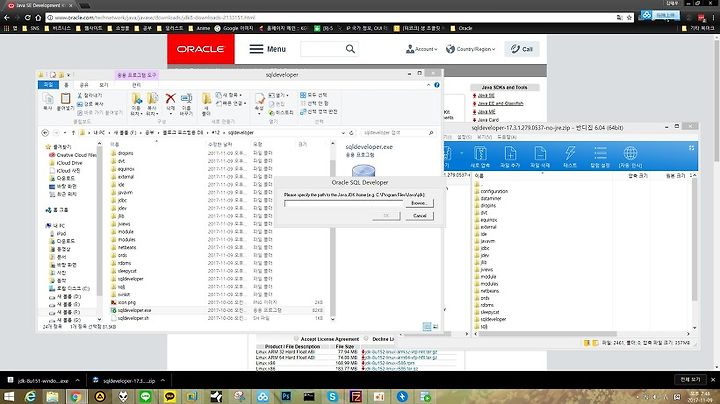Image resolution: width=720 pixels, height=404 pixels.
Task: Select Decline License Agreement radio button
Action: (x=366, y=339)
